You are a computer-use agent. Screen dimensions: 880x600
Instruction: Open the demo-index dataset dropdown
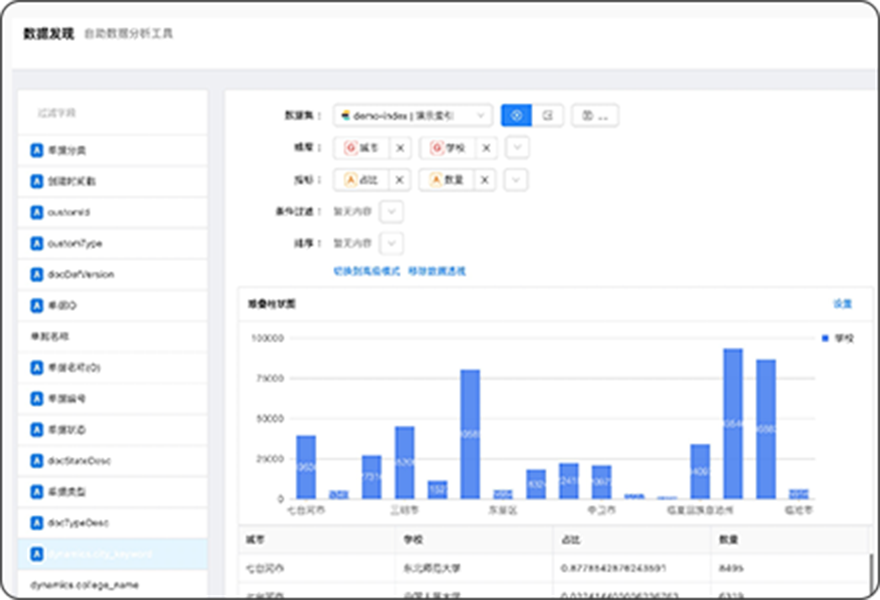click(x=413, y=116)
